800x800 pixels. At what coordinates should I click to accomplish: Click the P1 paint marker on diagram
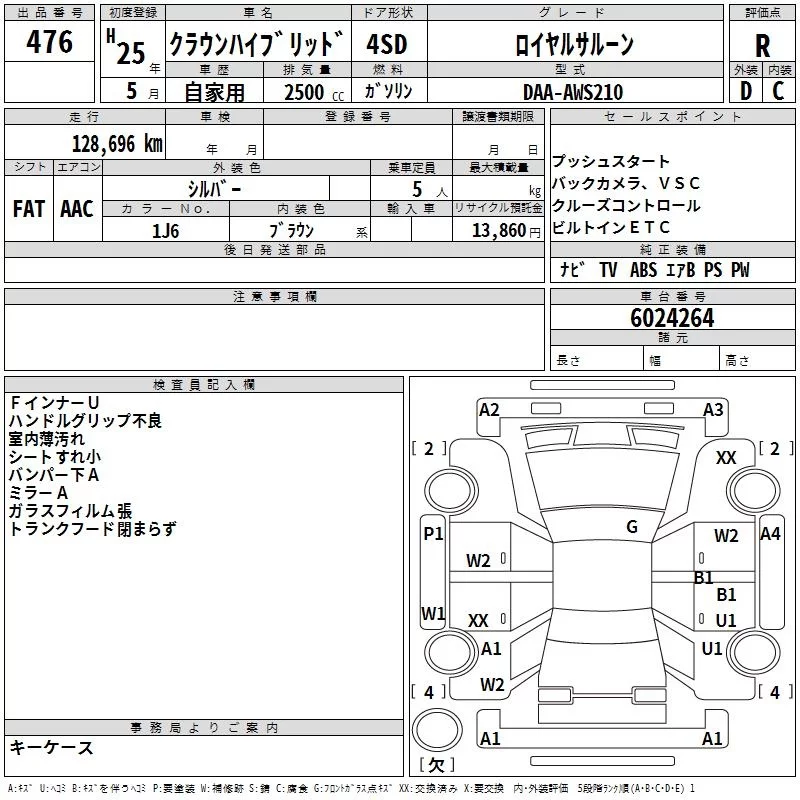pyautogui.click(x=433, y=534)
